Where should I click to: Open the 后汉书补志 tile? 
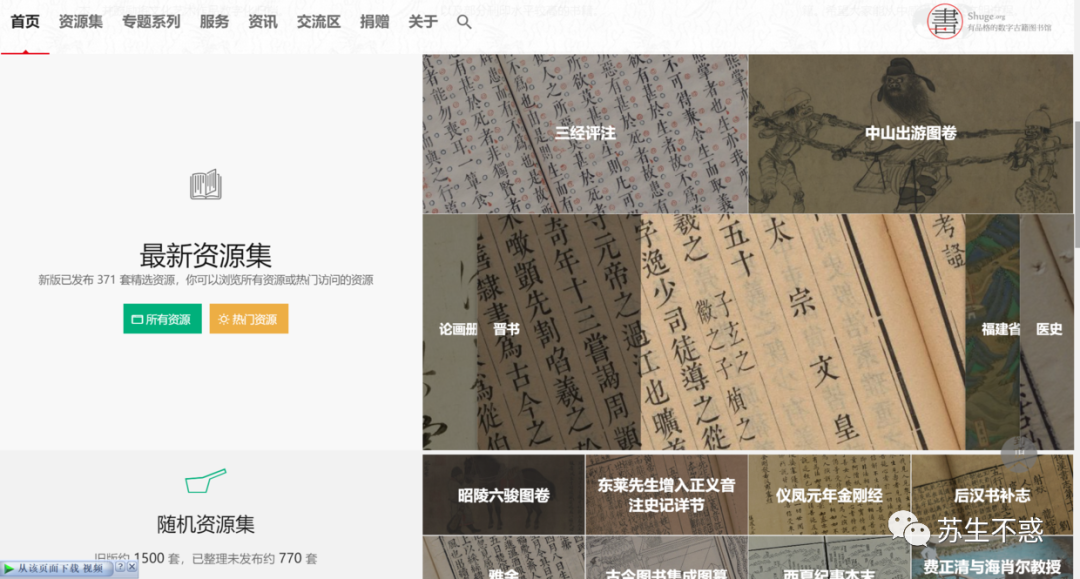pos(992,494)
